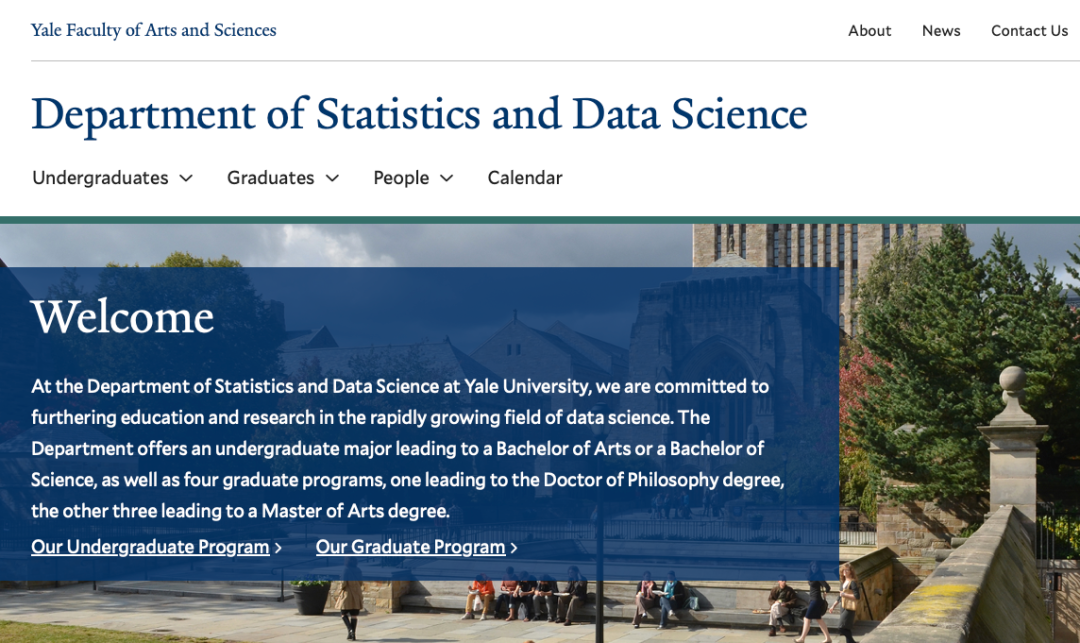
Task: Expand the People menu chevron
Action: [x=447, y=178]
